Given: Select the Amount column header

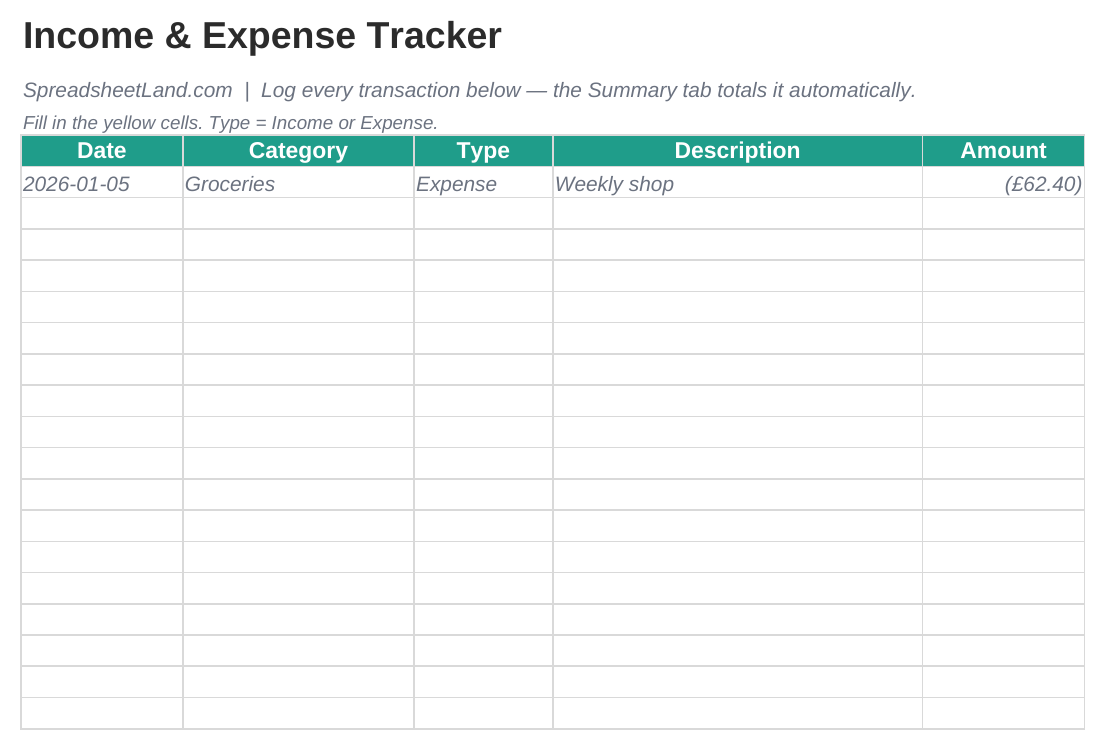Looking at the screenshot, I should click(x=1004, y=151).
